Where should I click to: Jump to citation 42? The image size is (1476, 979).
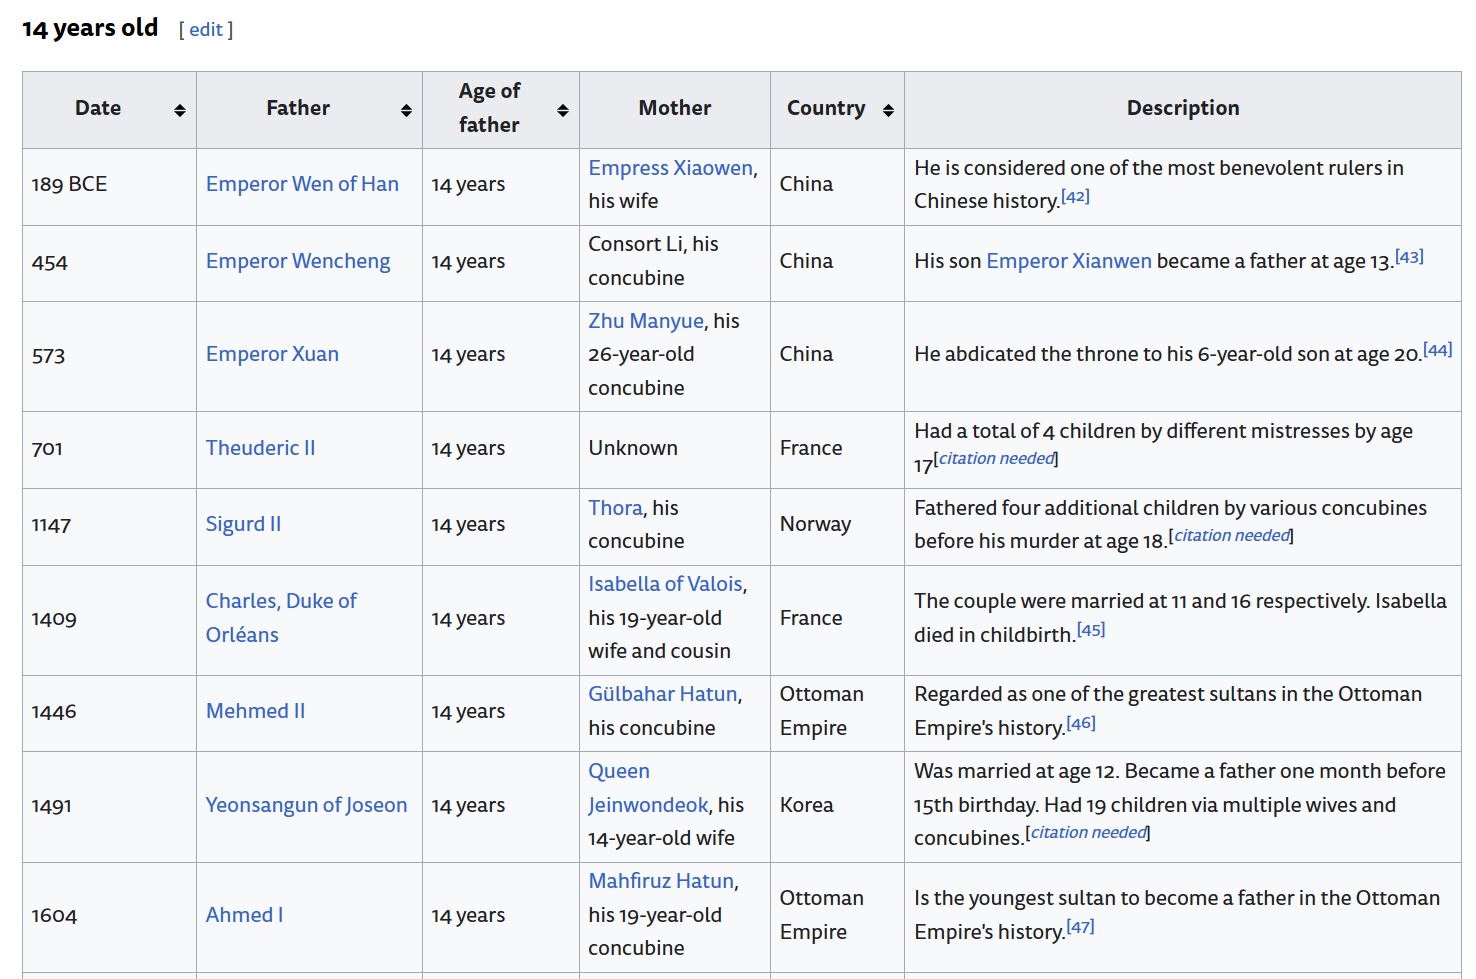[x=1075, y=196]
